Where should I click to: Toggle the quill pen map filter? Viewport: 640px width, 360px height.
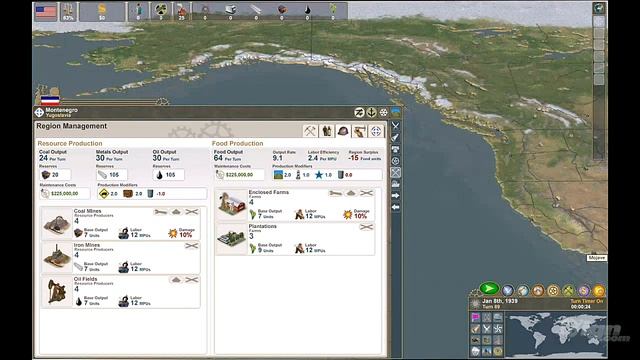[476, 329]
